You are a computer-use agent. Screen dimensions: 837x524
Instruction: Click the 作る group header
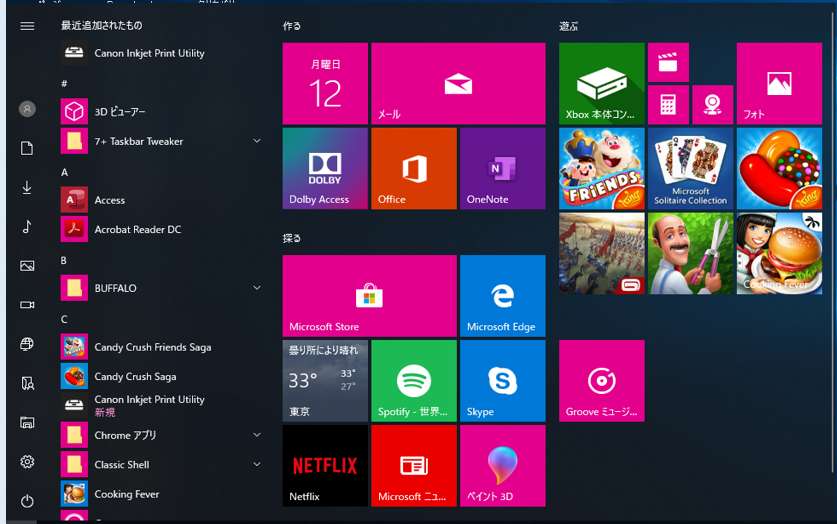[x=292, y=26]
